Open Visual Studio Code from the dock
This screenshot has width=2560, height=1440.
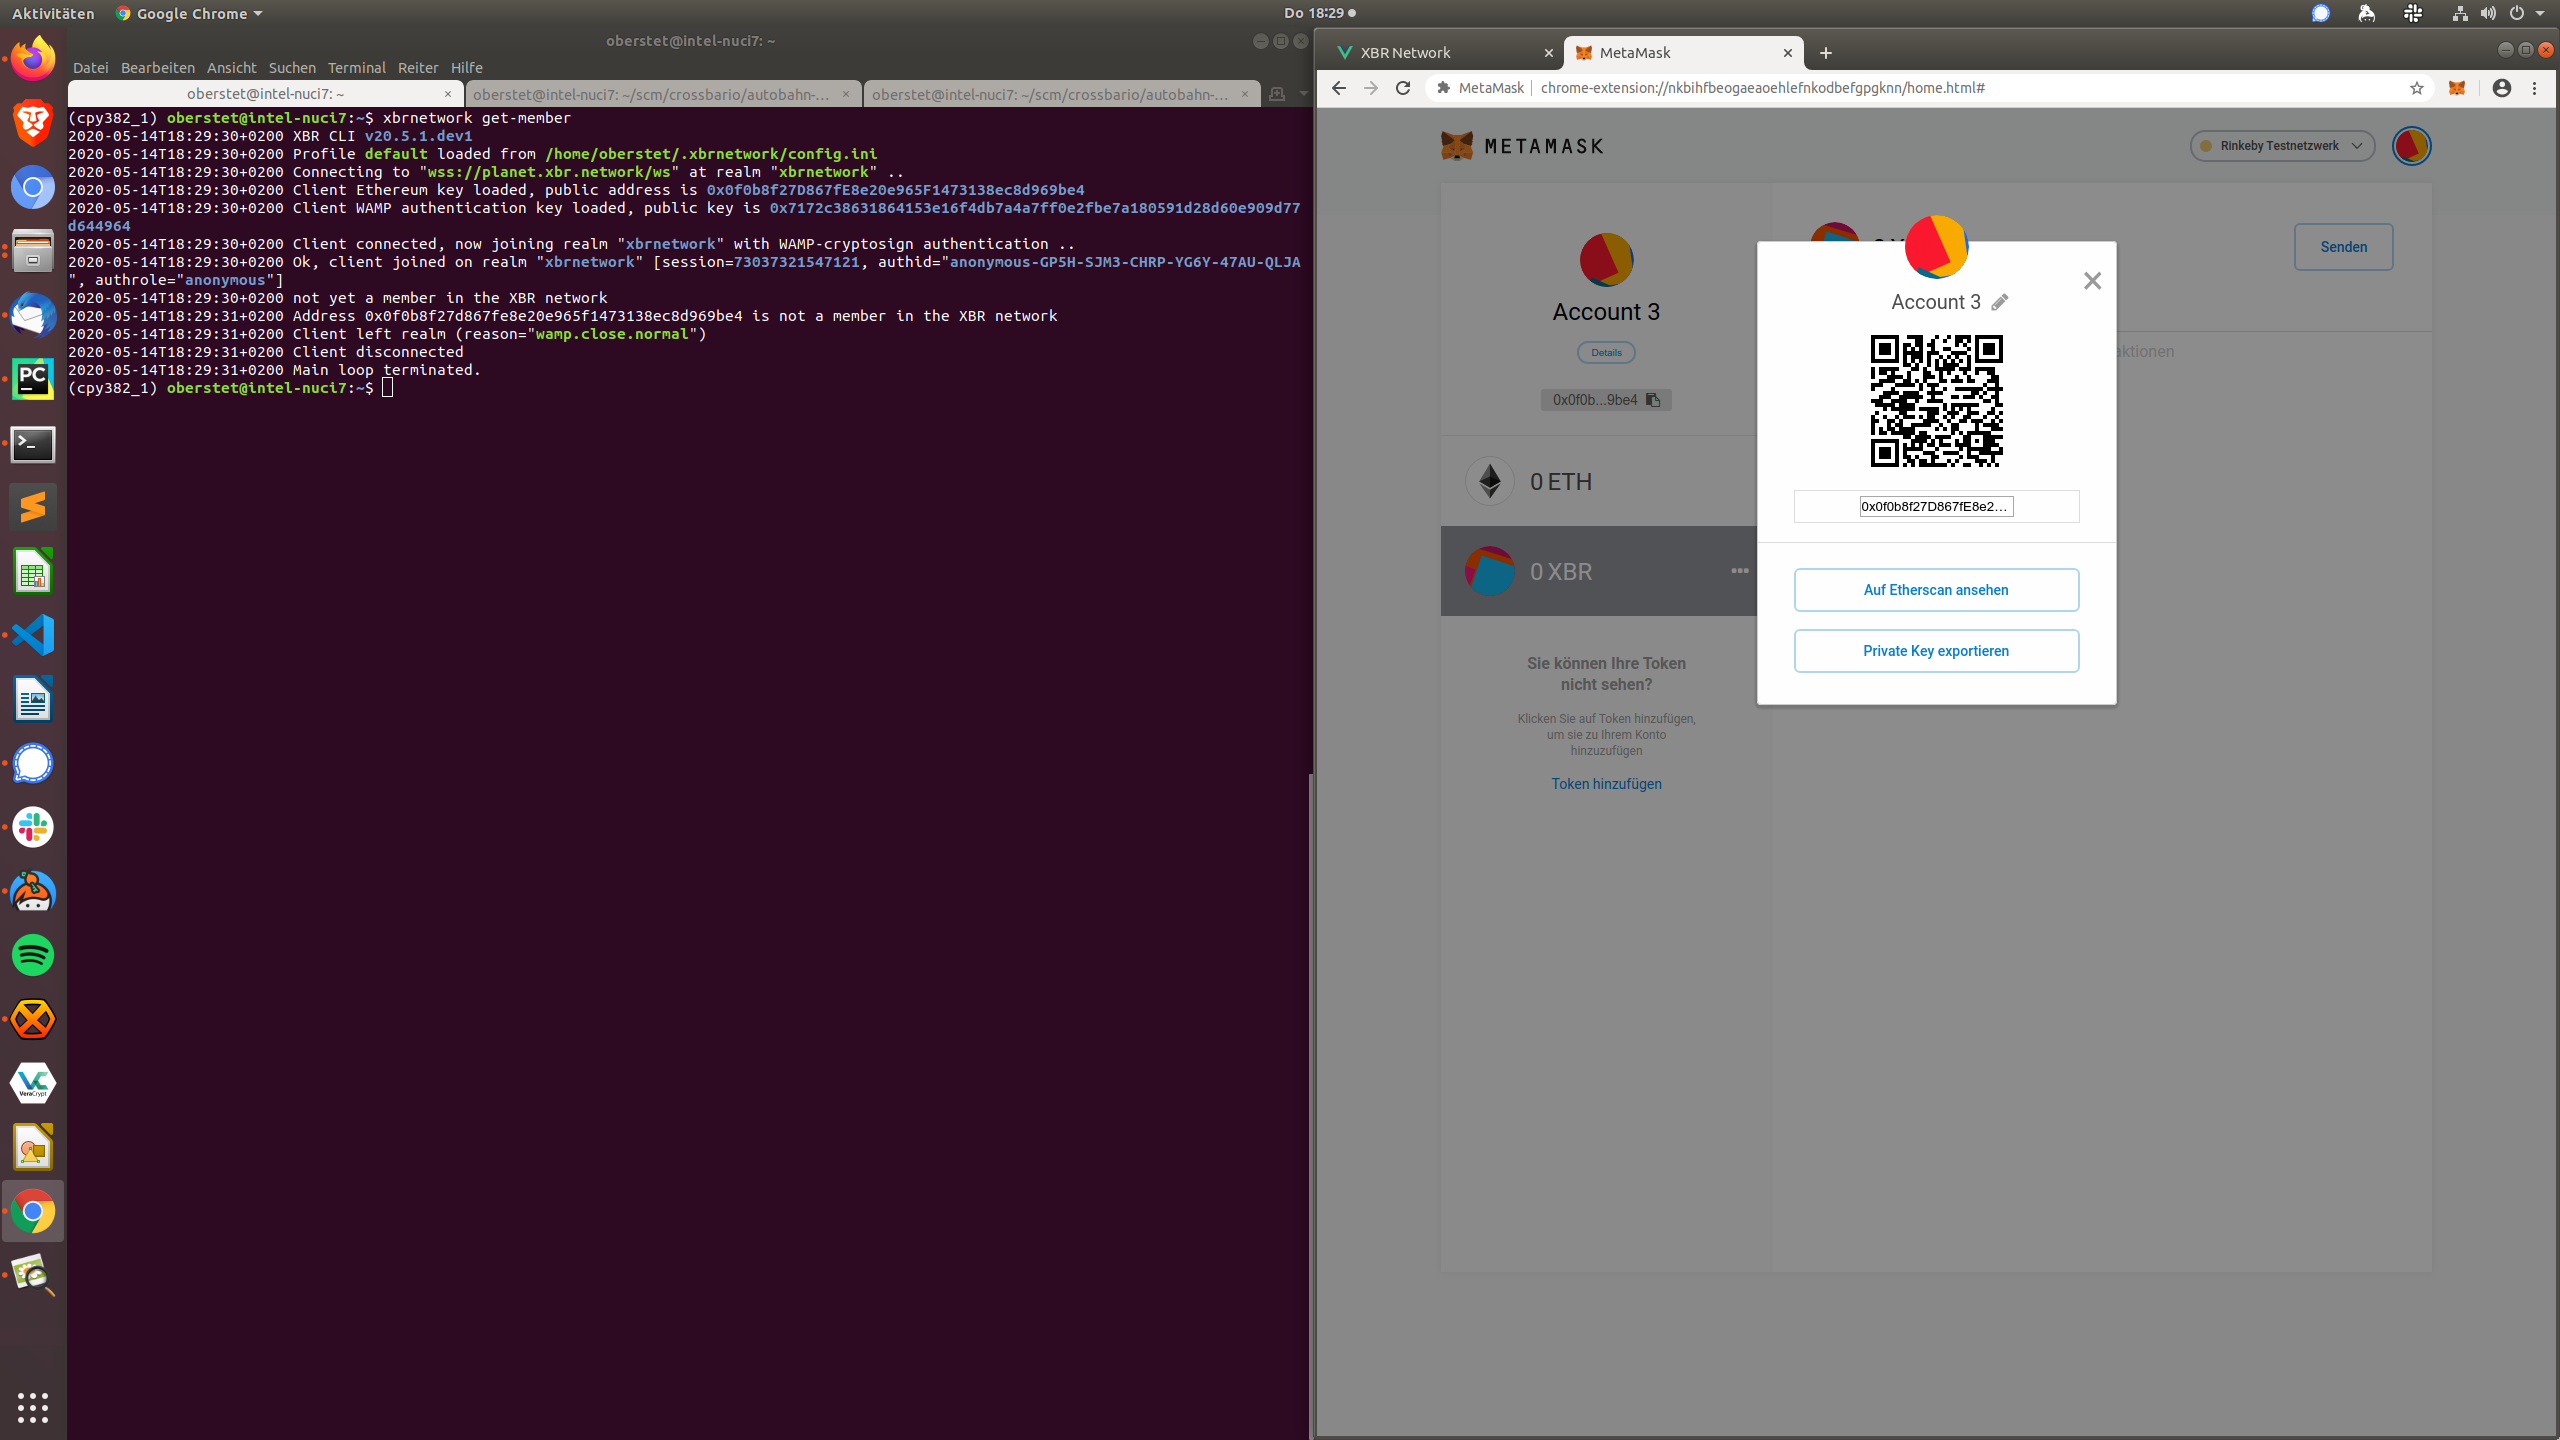click(x=33, y=635)
